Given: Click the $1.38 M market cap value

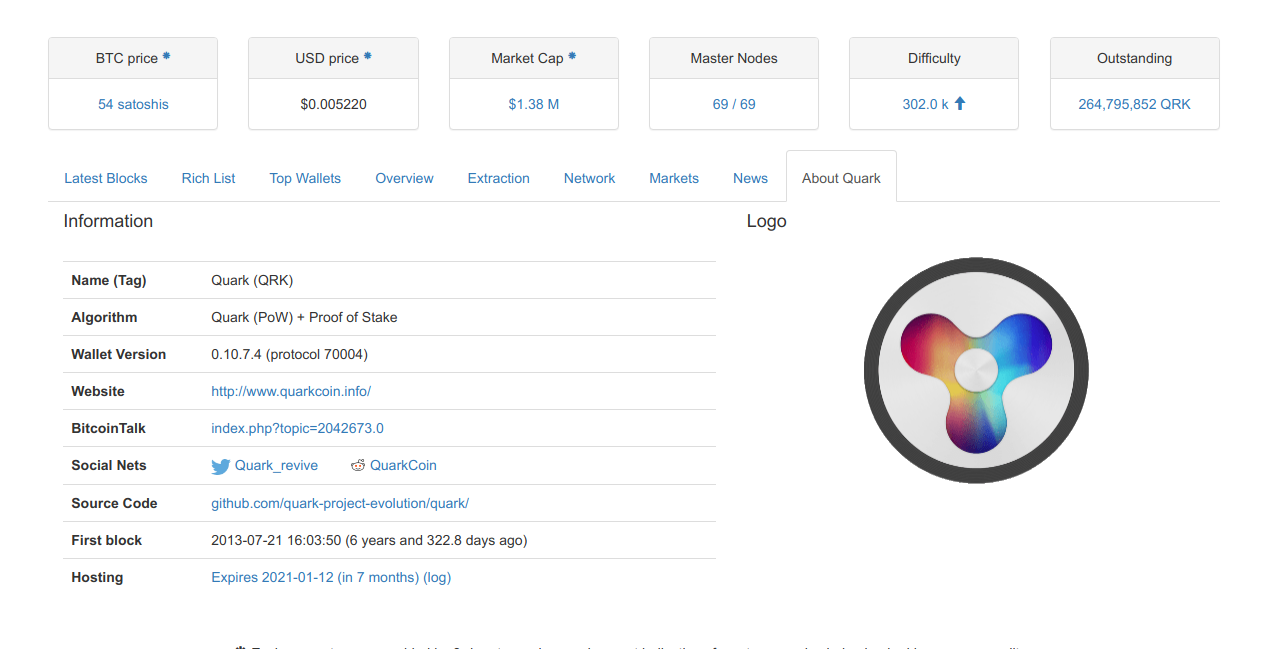Looking at the screenshot, I should click(x=533, y=104).
